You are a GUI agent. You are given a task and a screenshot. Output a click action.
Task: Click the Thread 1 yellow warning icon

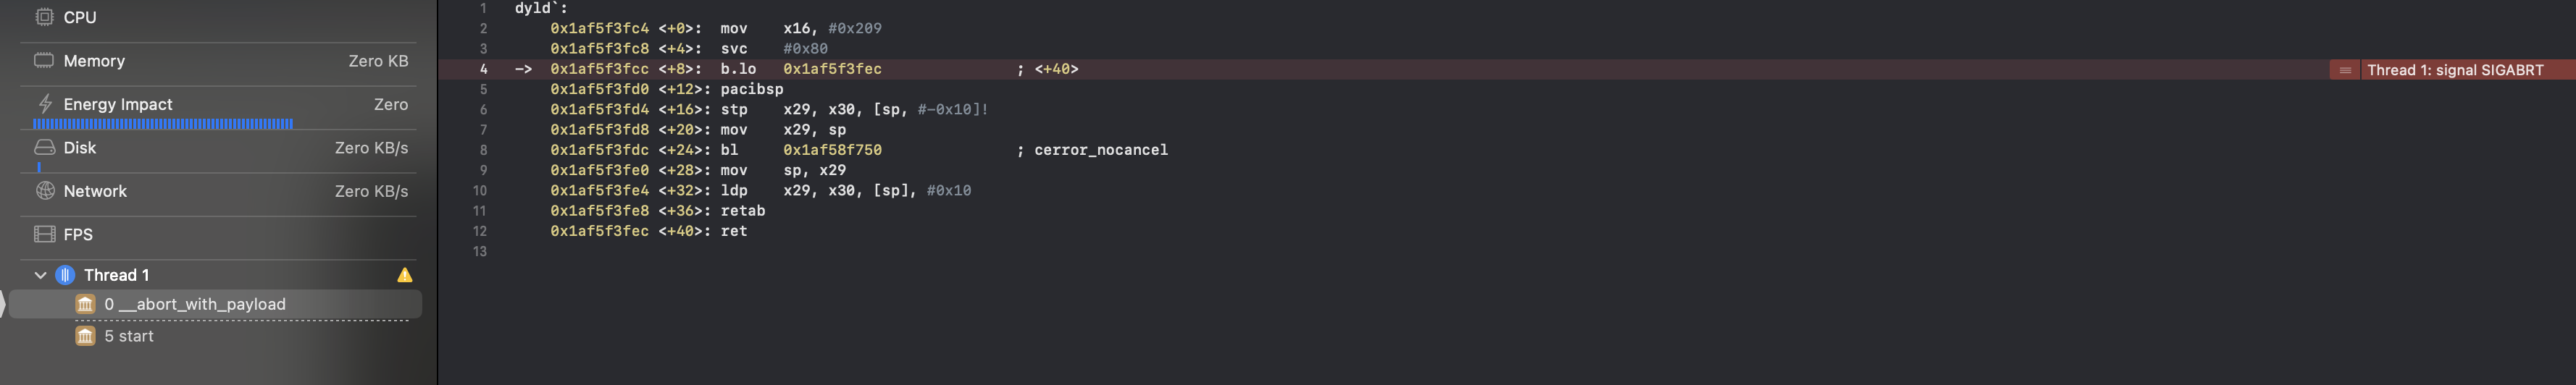(405, 274)
